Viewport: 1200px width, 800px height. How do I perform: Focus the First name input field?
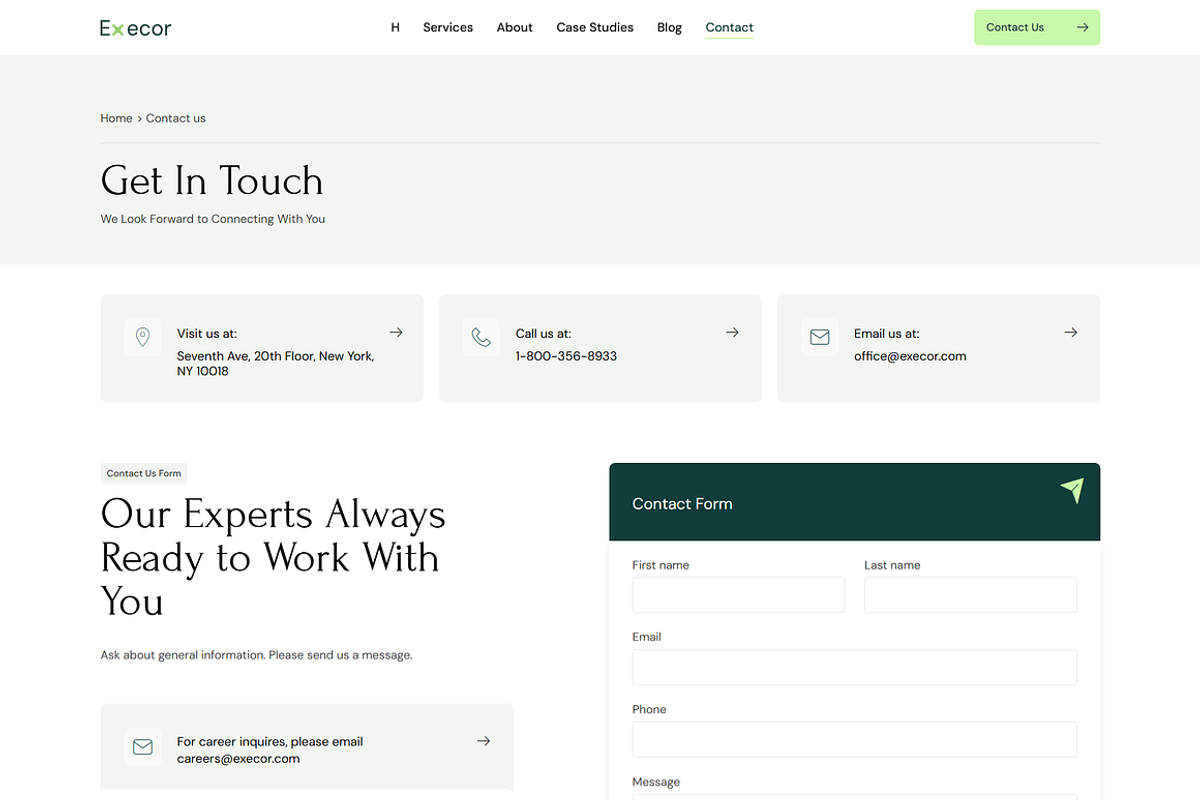tap(738, 595)
